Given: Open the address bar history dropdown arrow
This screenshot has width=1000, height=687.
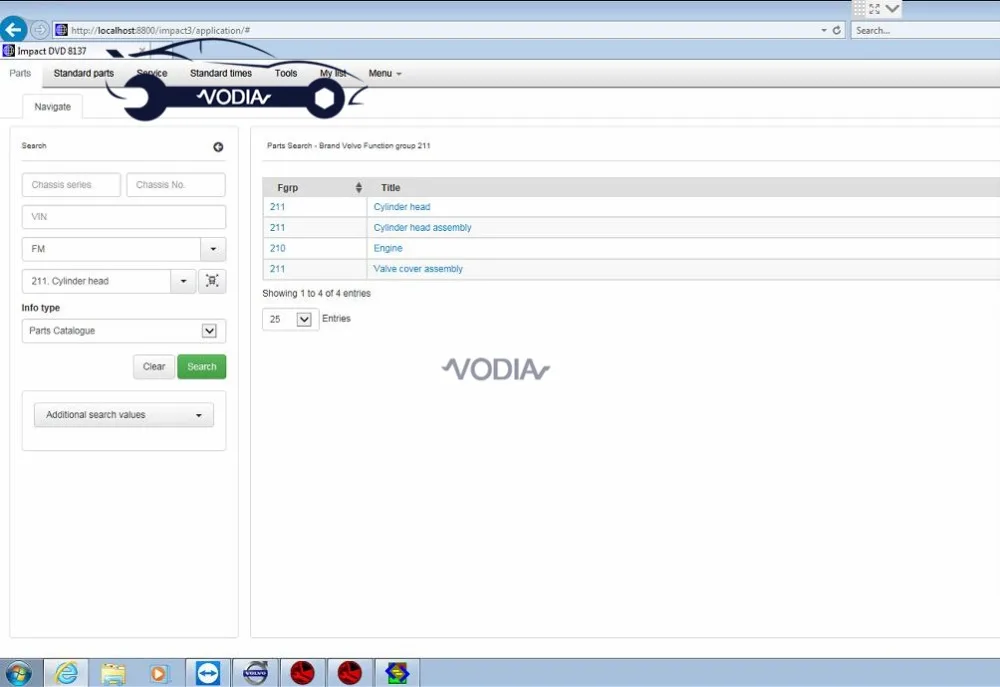Looking at the screenshot, I should [823, 30].
